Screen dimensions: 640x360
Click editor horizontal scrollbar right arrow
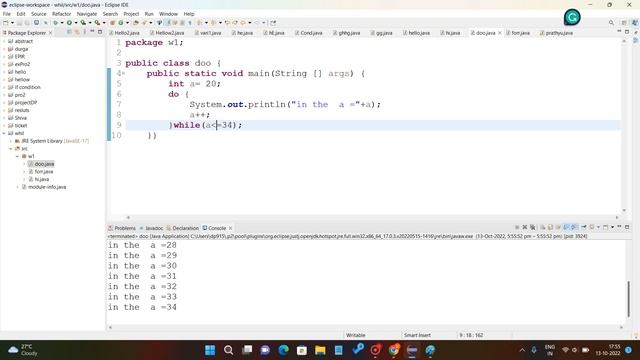coord(617,218)
